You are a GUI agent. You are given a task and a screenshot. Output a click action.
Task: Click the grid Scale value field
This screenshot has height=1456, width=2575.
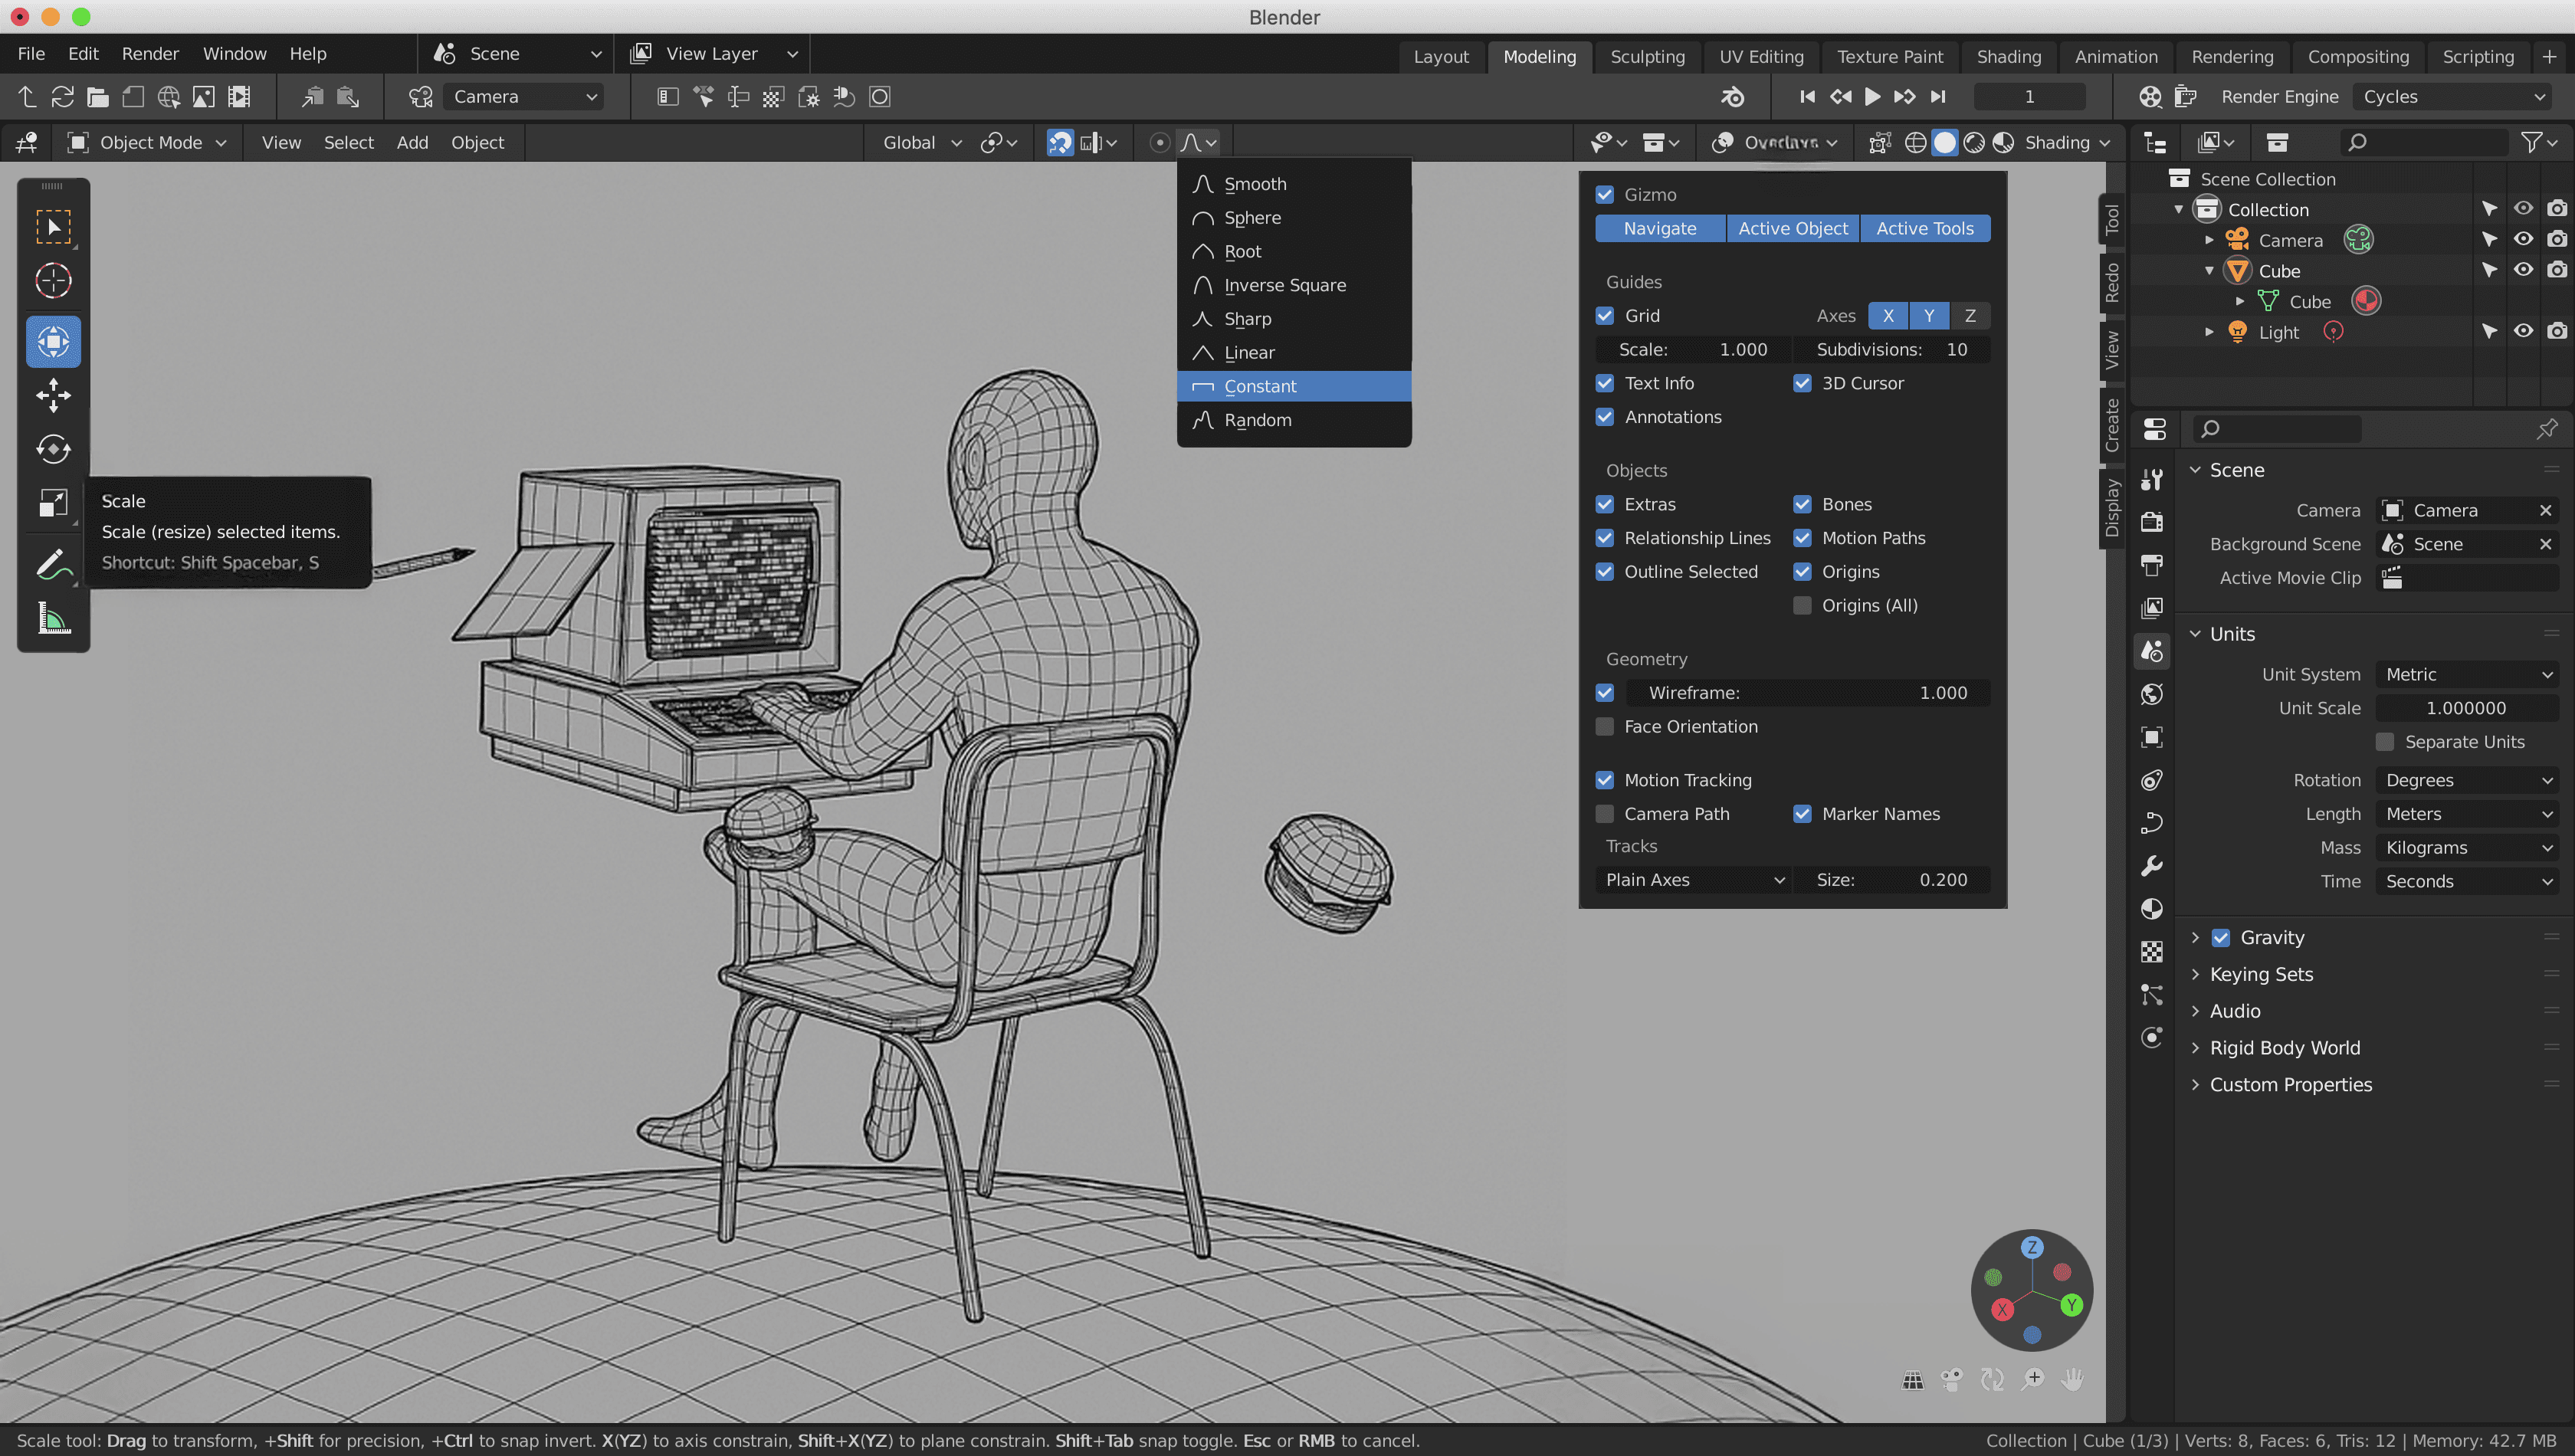tap(1692, 350)
